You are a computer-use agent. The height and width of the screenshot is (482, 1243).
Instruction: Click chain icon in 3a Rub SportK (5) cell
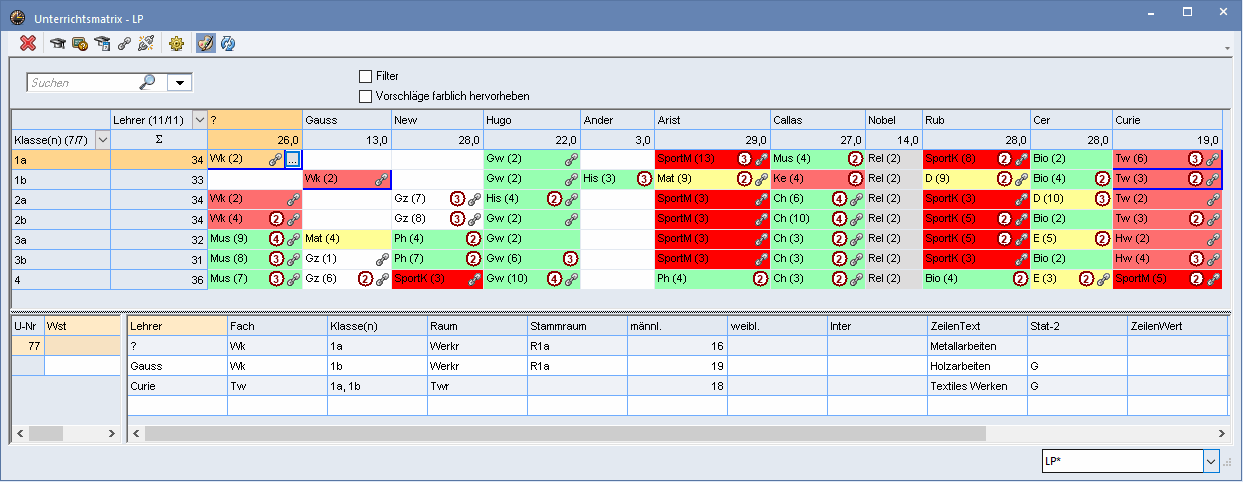(1021, 239)
